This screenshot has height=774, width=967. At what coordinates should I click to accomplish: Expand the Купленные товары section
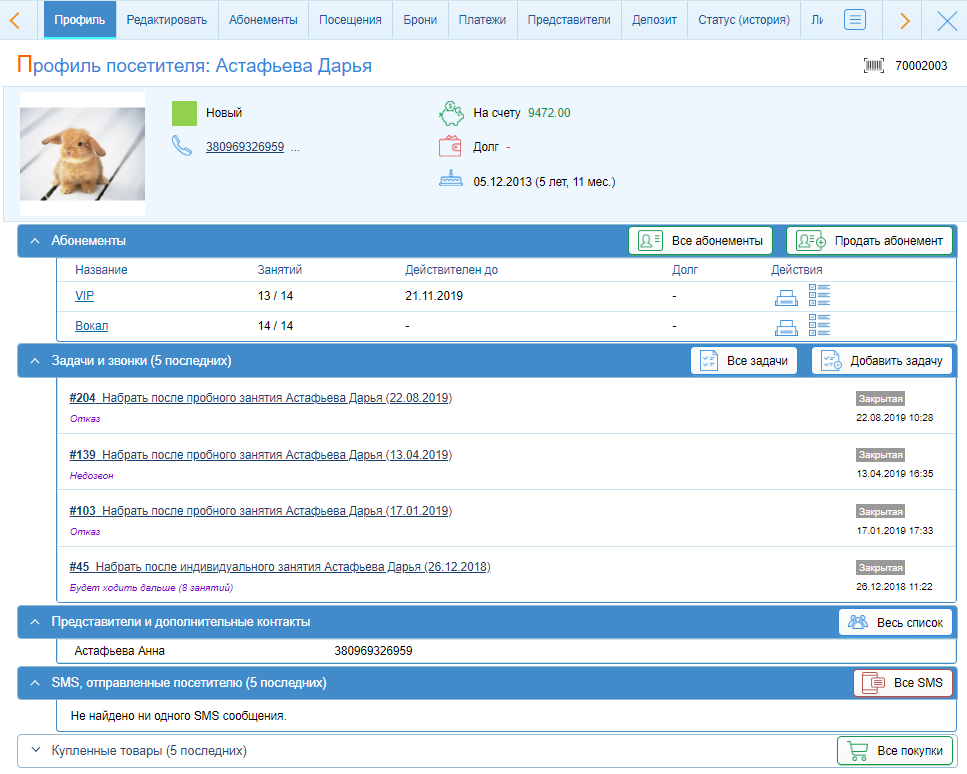[x=34, y=750]
